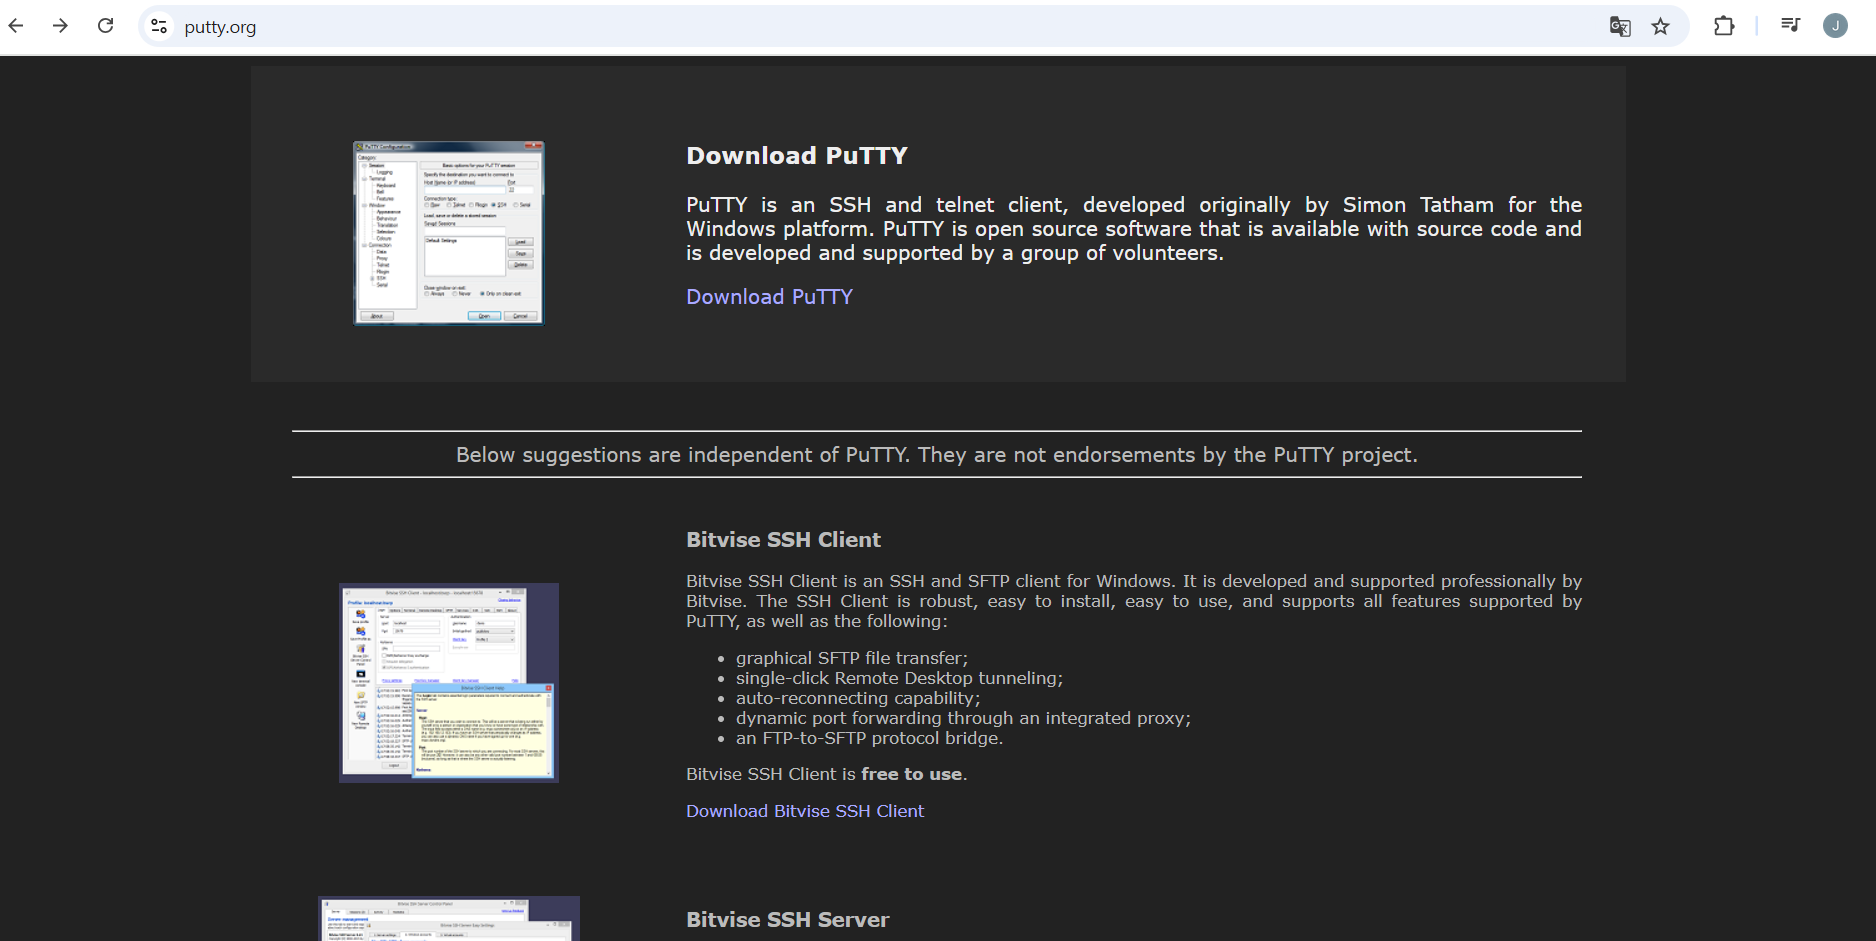Viewport: 1876px width, 941px height.
Task: Follow the Download PuTTY link
Action: click(769, 297)
